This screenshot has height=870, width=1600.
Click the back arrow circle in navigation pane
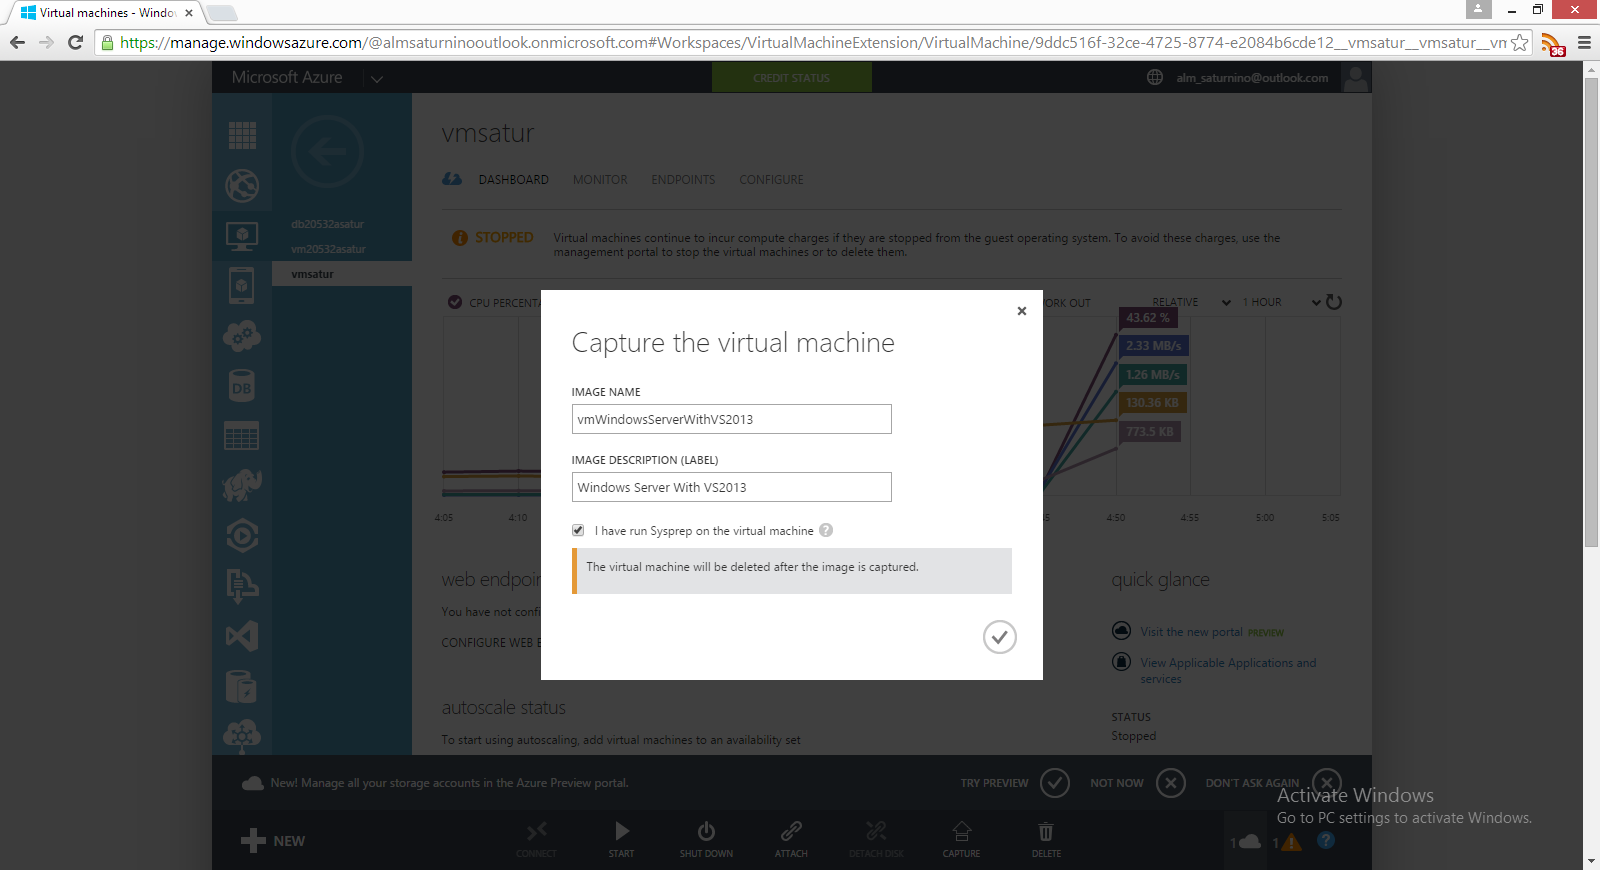tap(327, 152)
